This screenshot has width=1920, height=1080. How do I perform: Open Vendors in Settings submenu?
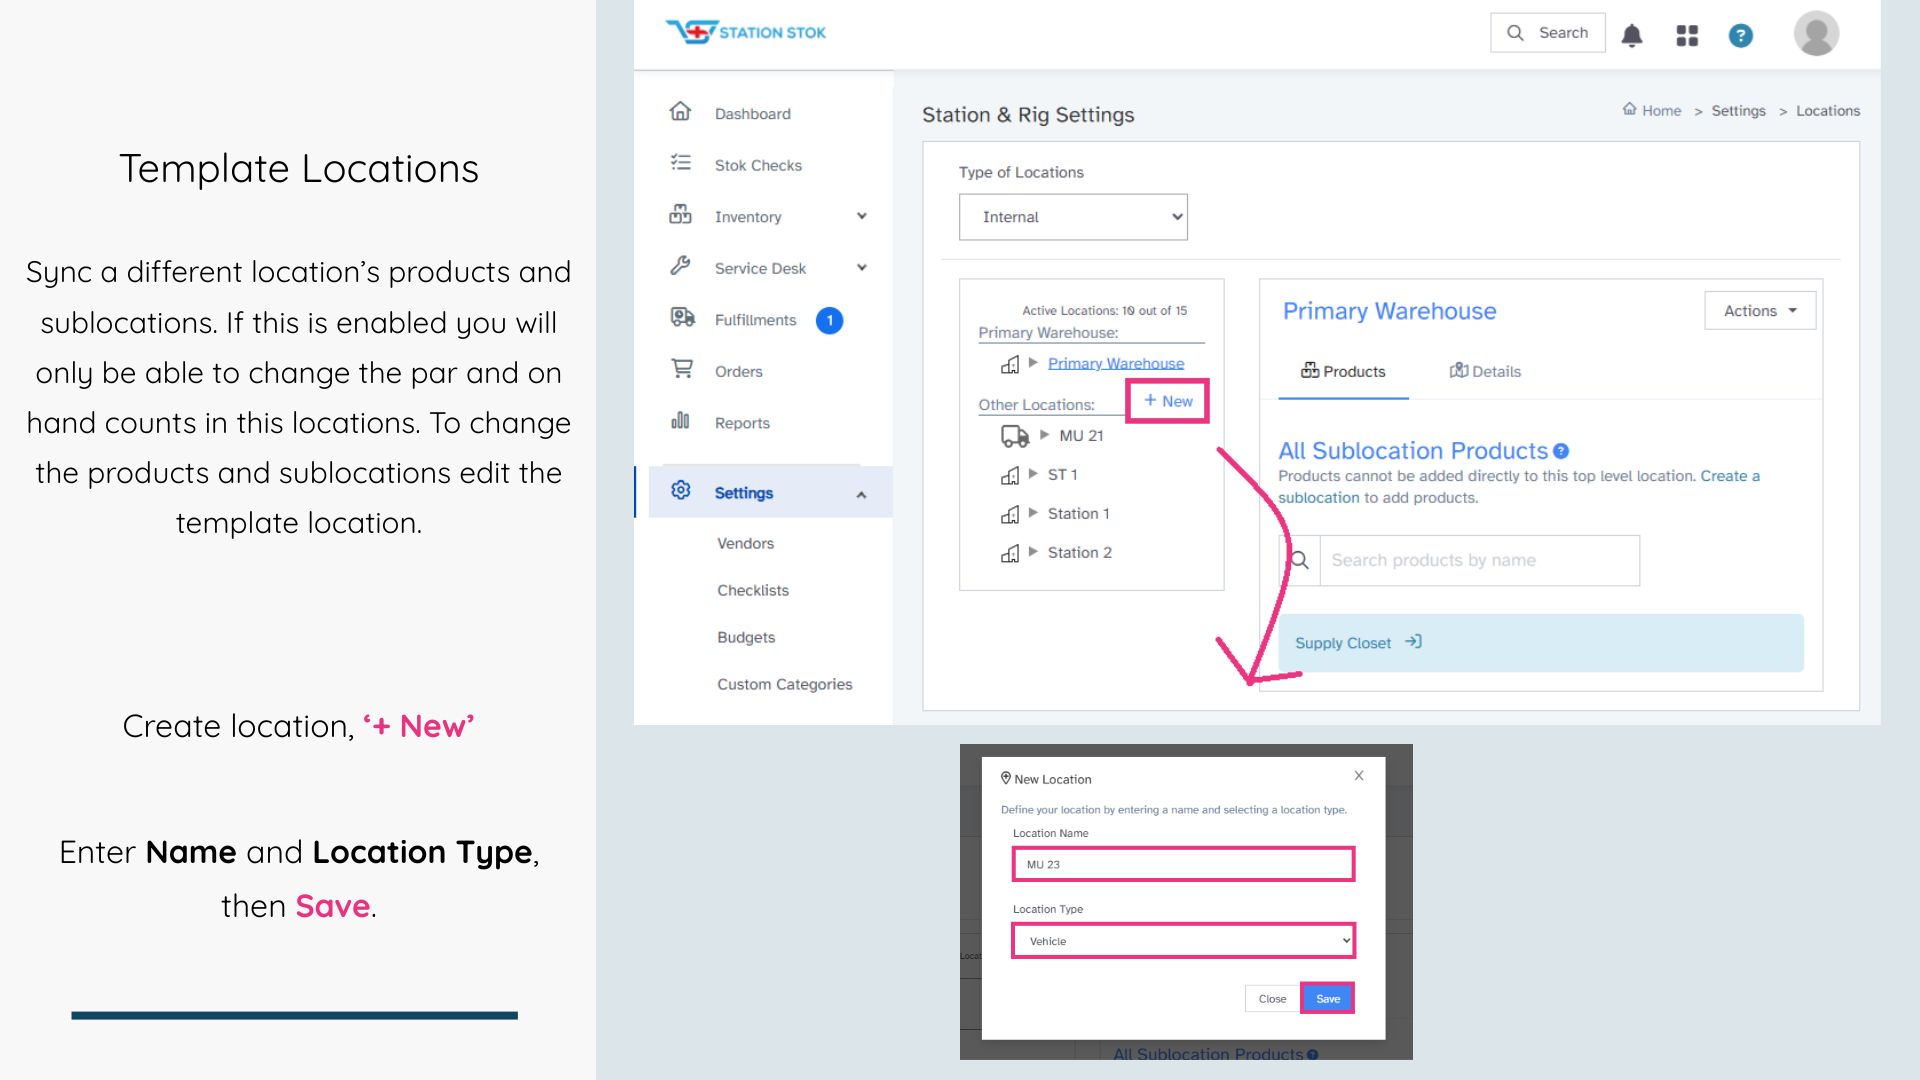point(745,543)
